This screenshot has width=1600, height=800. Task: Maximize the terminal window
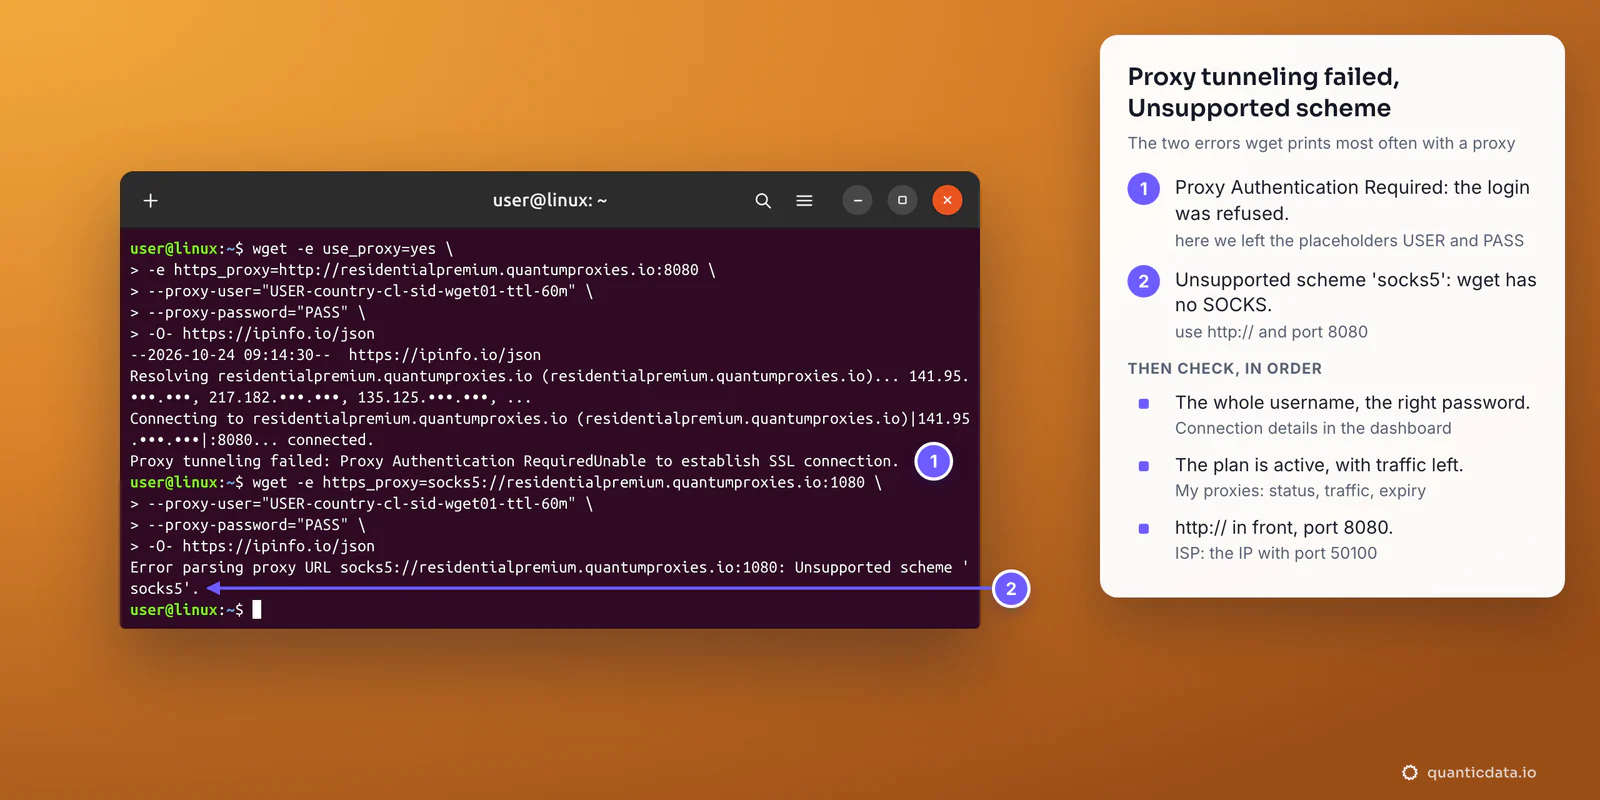click(x=902, y=200)
